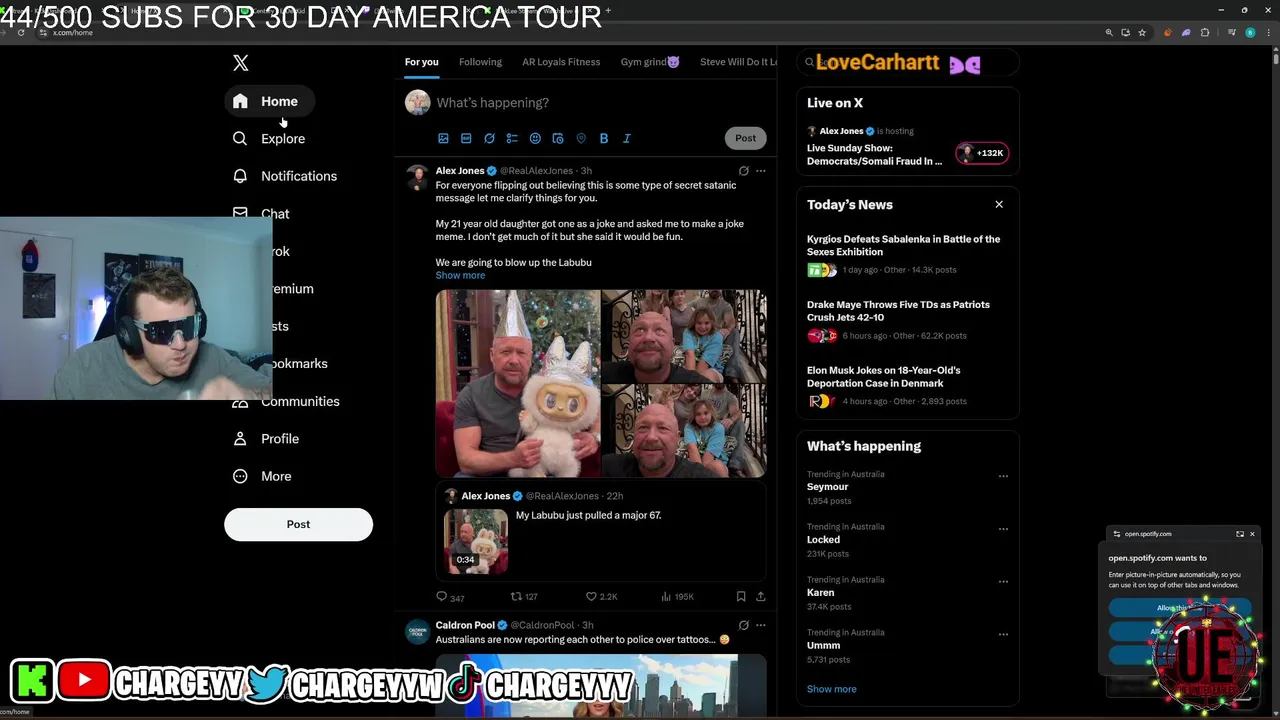Share the Alex Jones post

pos(760,597)
